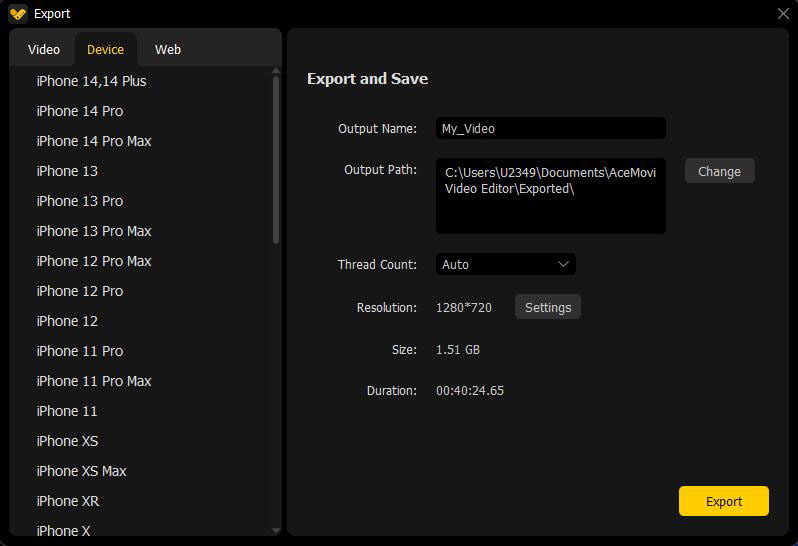
Task: Choose iPhone 13 Pro from list
Action: coord(80,201)
